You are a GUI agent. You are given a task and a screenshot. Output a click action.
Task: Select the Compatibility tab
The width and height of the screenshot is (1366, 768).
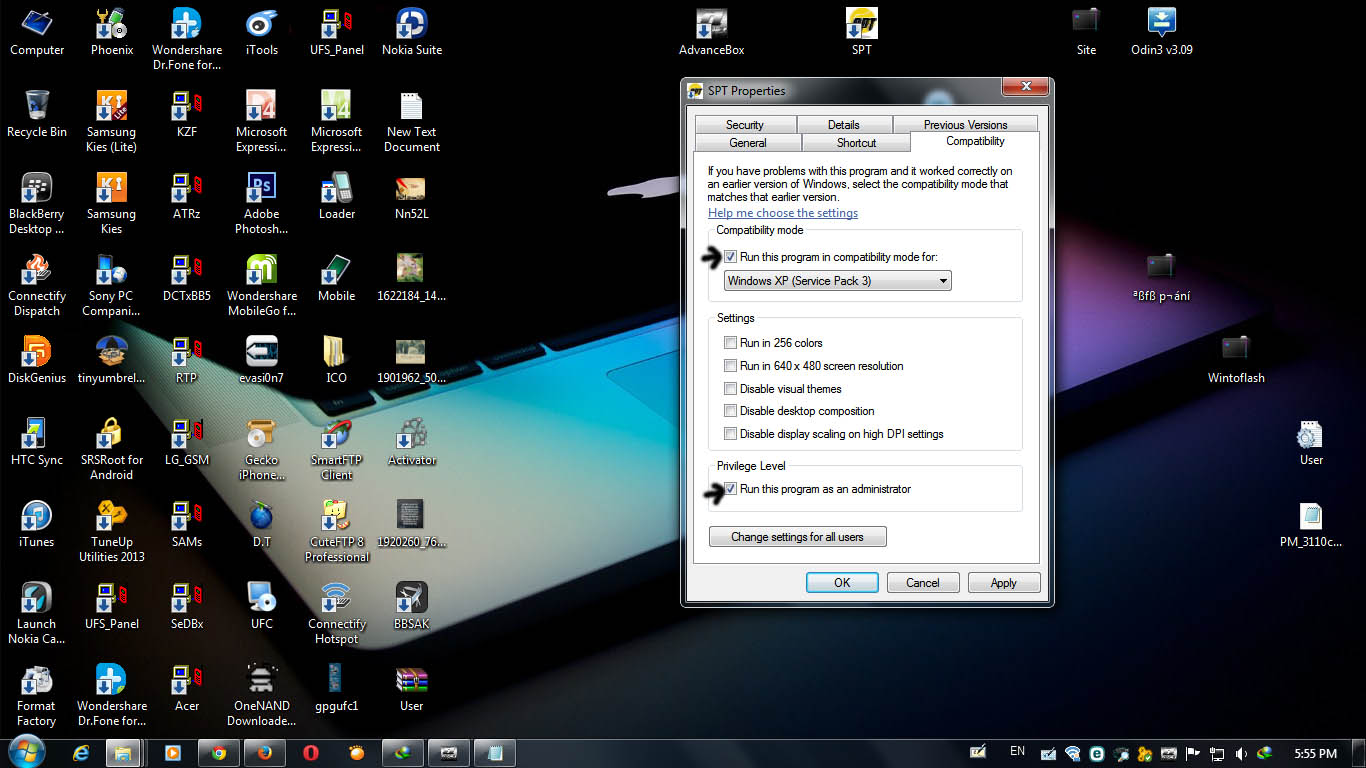coord(975,141)
